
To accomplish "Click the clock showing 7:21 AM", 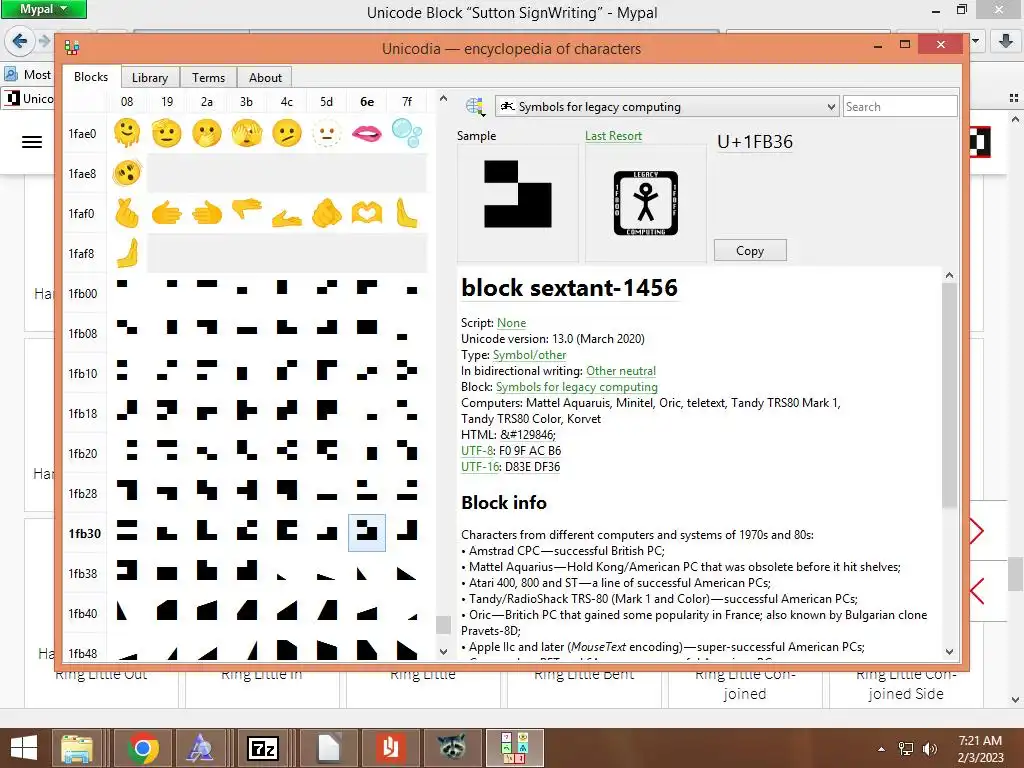I will (x=980, y=741).
